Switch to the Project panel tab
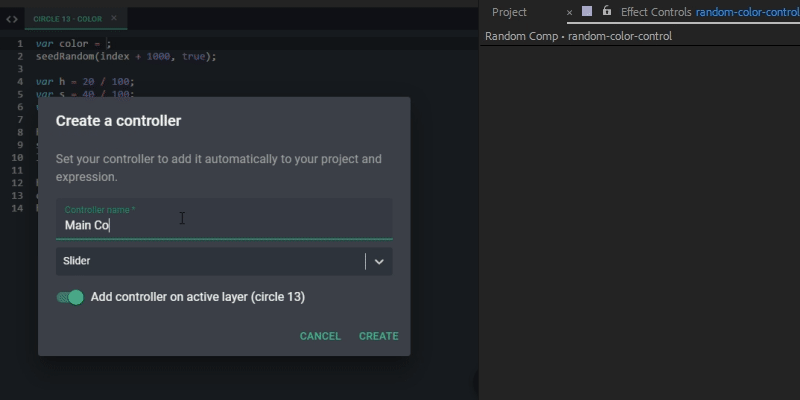Image resolution: width=800 pixels, height=400 pixels. 509,12
